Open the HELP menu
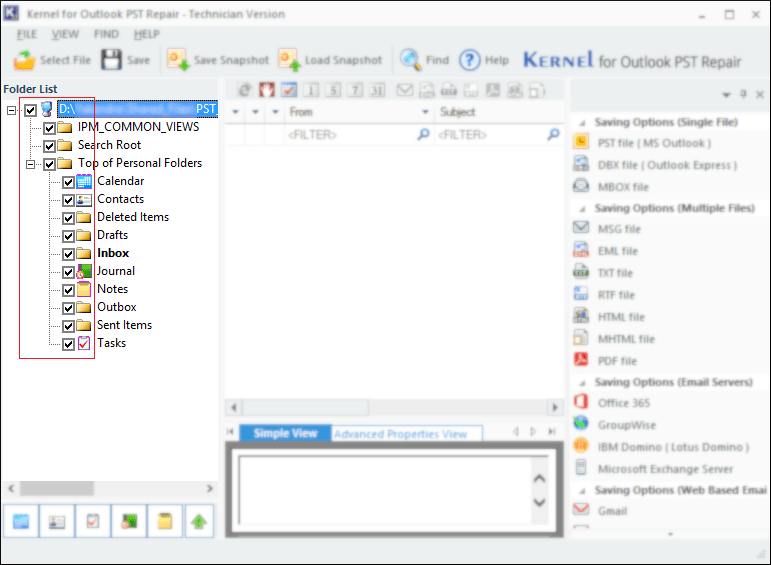Screen dimensions: 771x565 147,34
